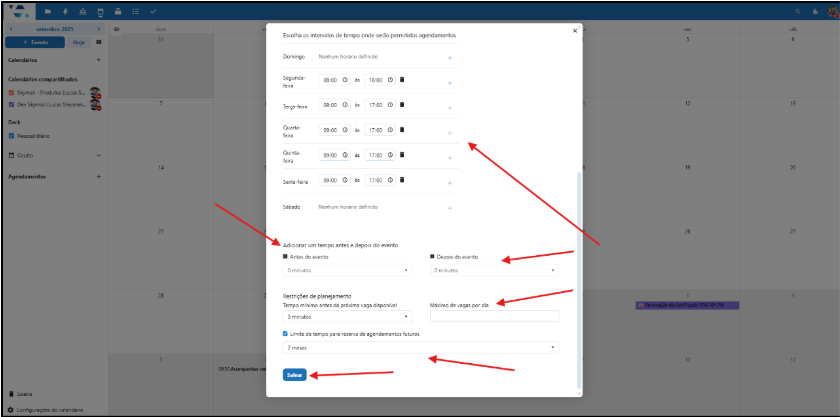Image resolution: width=840 pixels, height=417 pixels.
Task: Close the appointment settings dialog
Action: click(575, 30)
